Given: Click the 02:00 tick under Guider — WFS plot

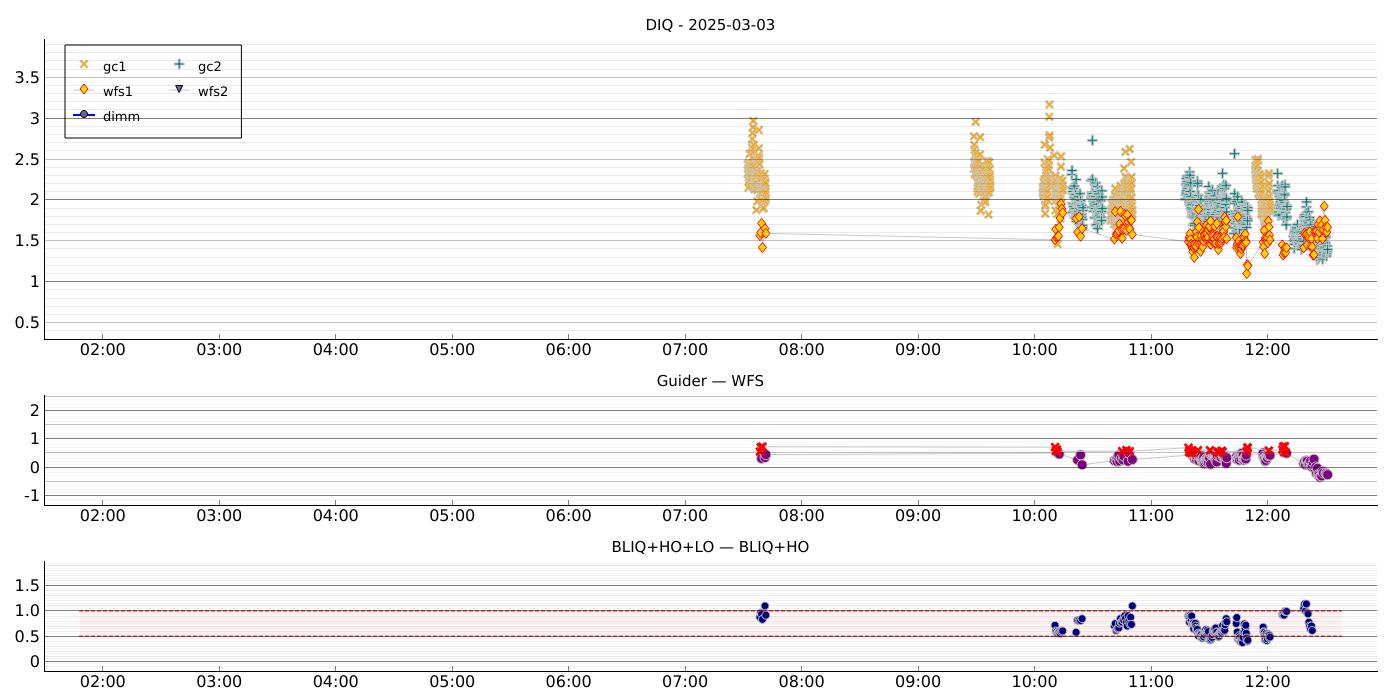Looking at the screenshot, I should click(102, 516).
